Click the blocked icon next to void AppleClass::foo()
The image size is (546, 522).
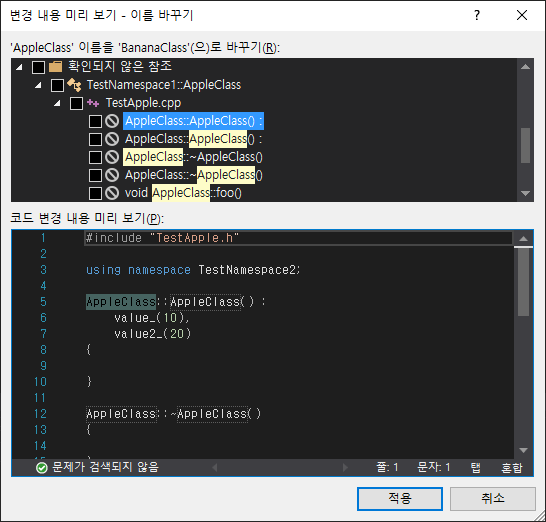tap(112, 193)
